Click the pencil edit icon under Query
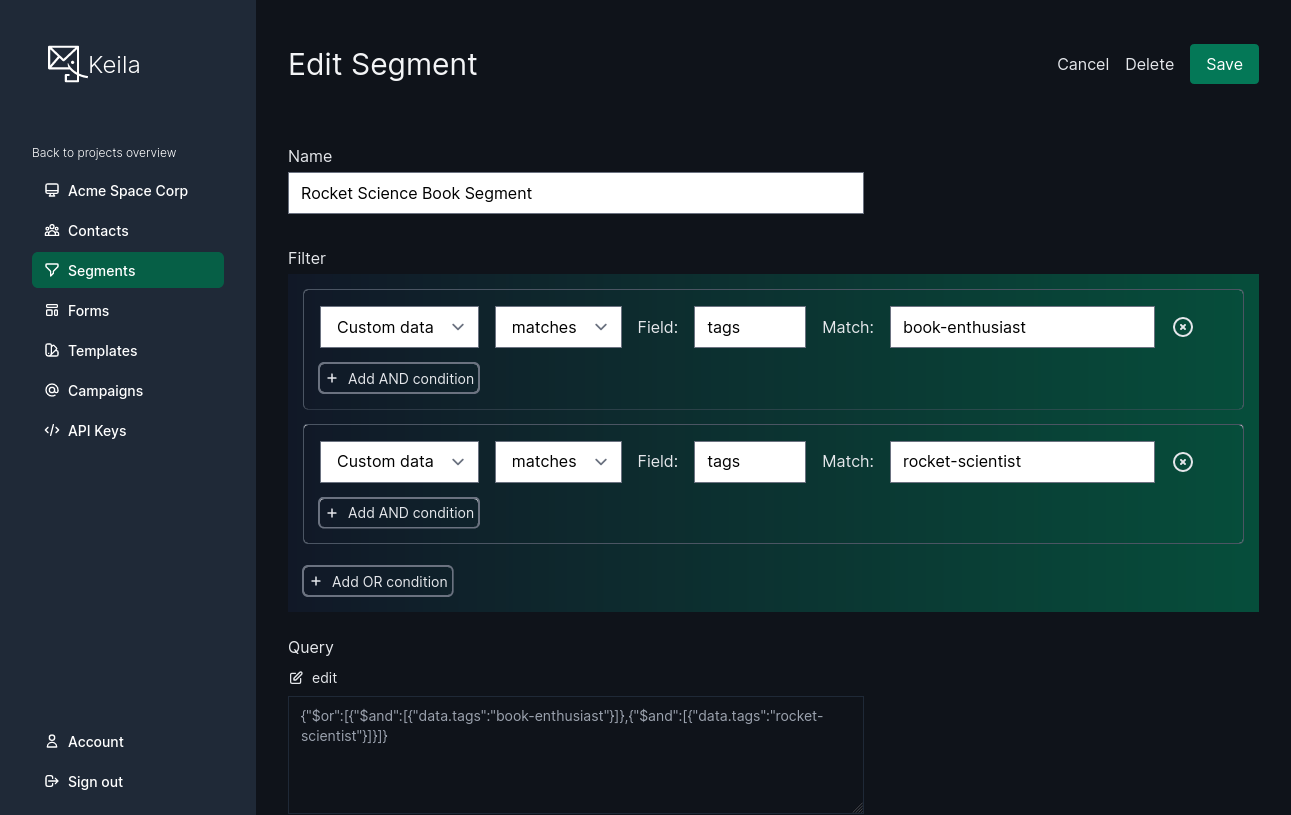 pos(296,678)
